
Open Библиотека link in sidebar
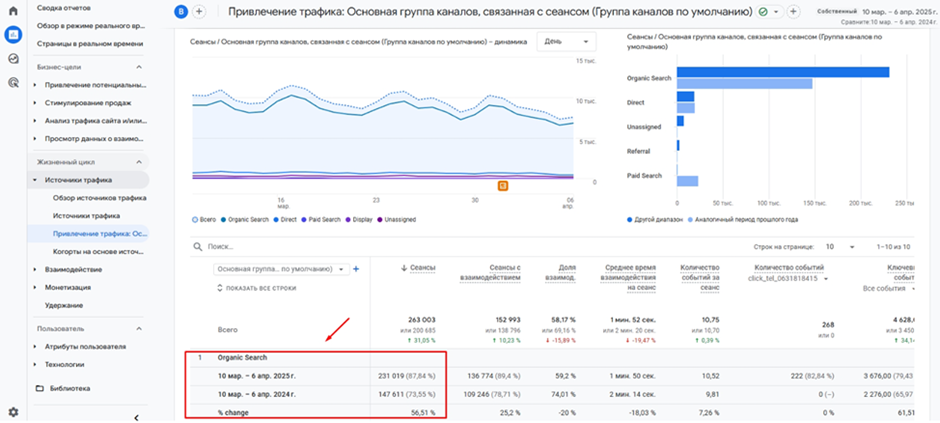(x=70, y=388)
